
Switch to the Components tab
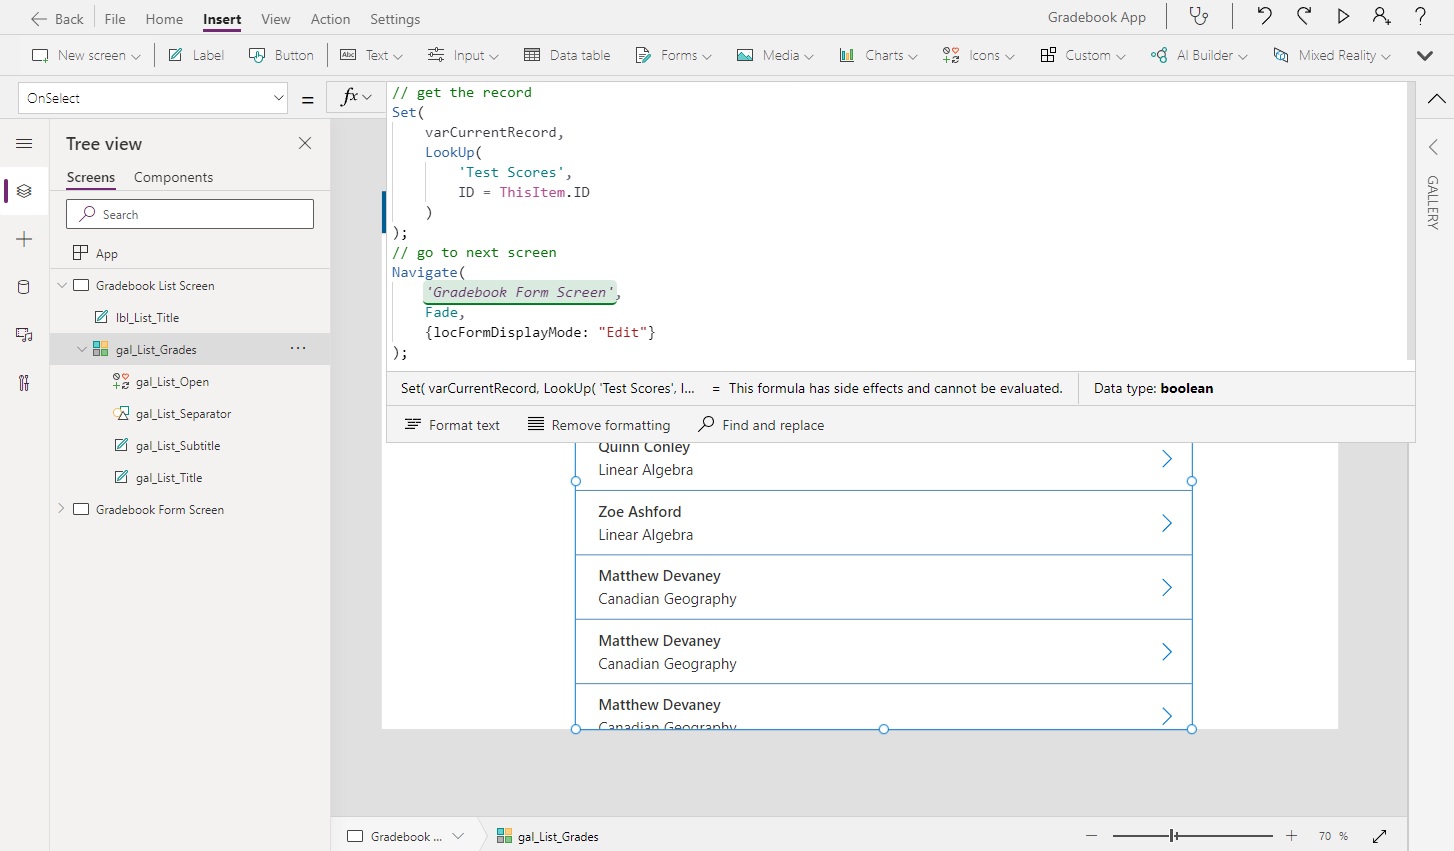pos(172,177)
